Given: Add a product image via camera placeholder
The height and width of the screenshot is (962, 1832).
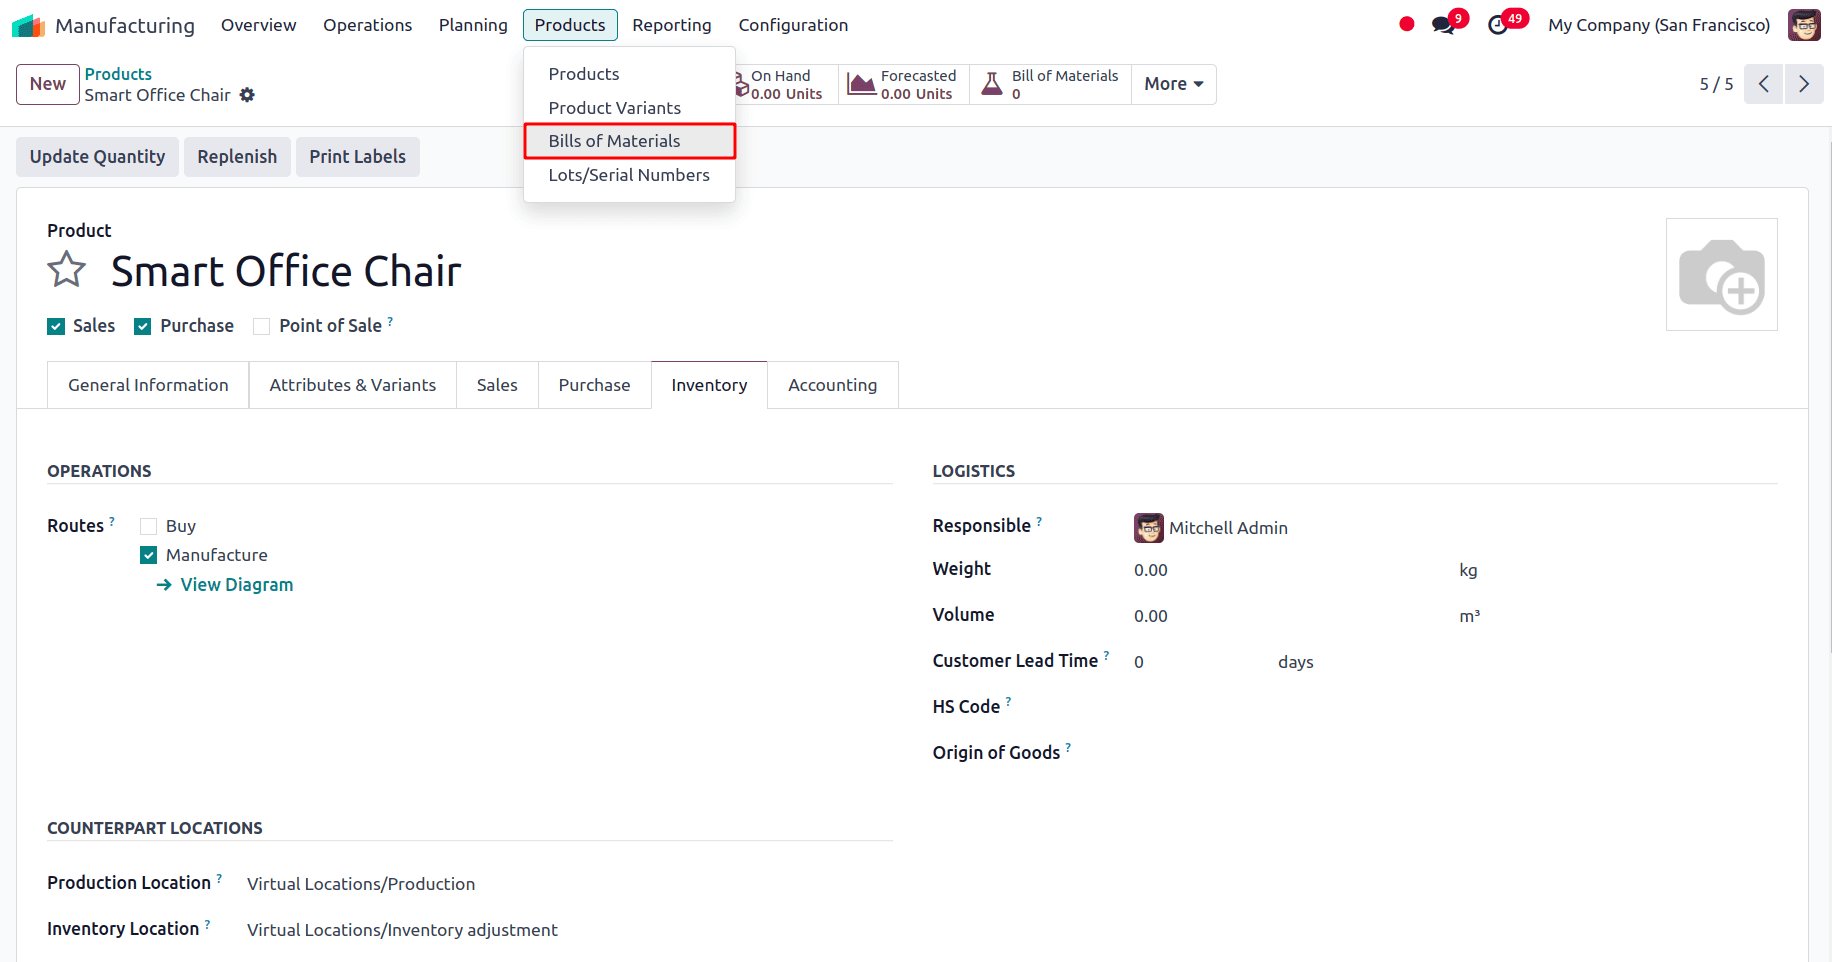Looking at the screenshot, I should pyautogui.click(x=1721, y=274).
